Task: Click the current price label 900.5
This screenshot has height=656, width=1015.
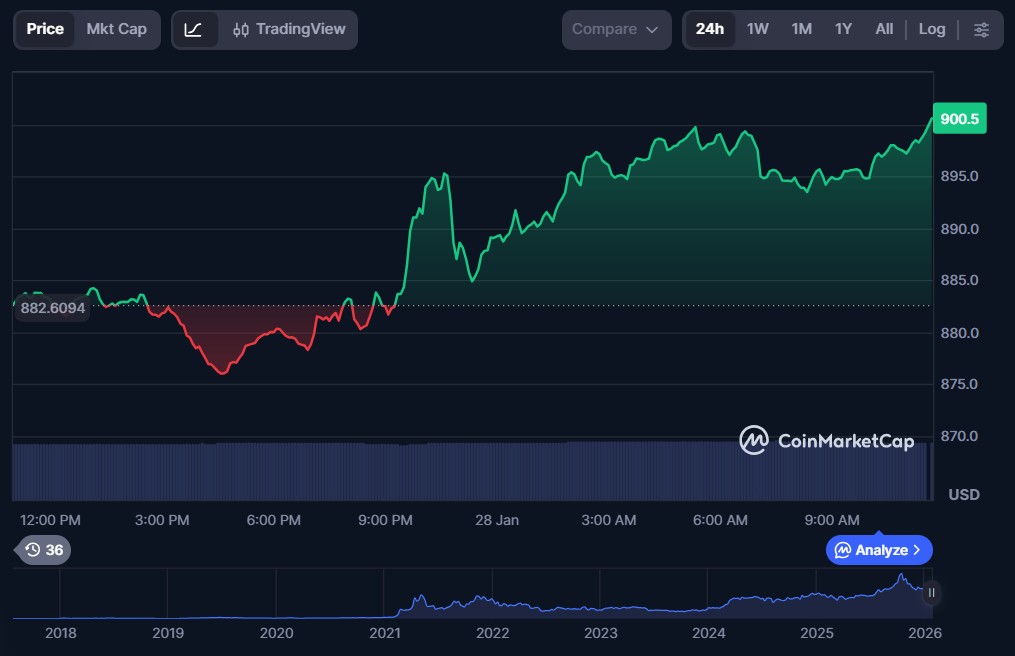Action: coord(959,119)
